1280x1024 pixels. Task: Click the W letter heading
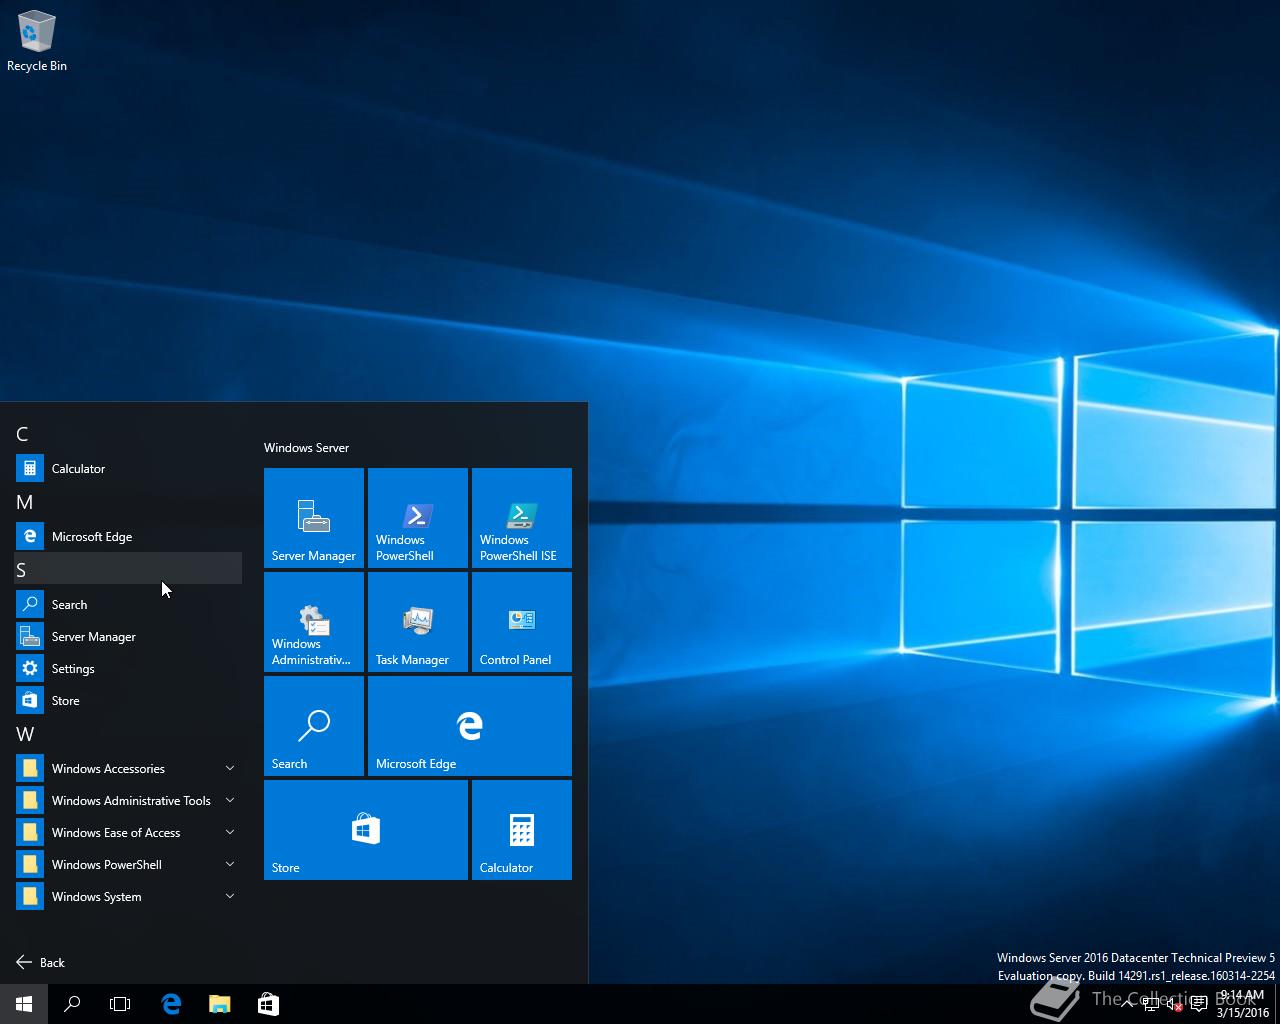point(128,734)
